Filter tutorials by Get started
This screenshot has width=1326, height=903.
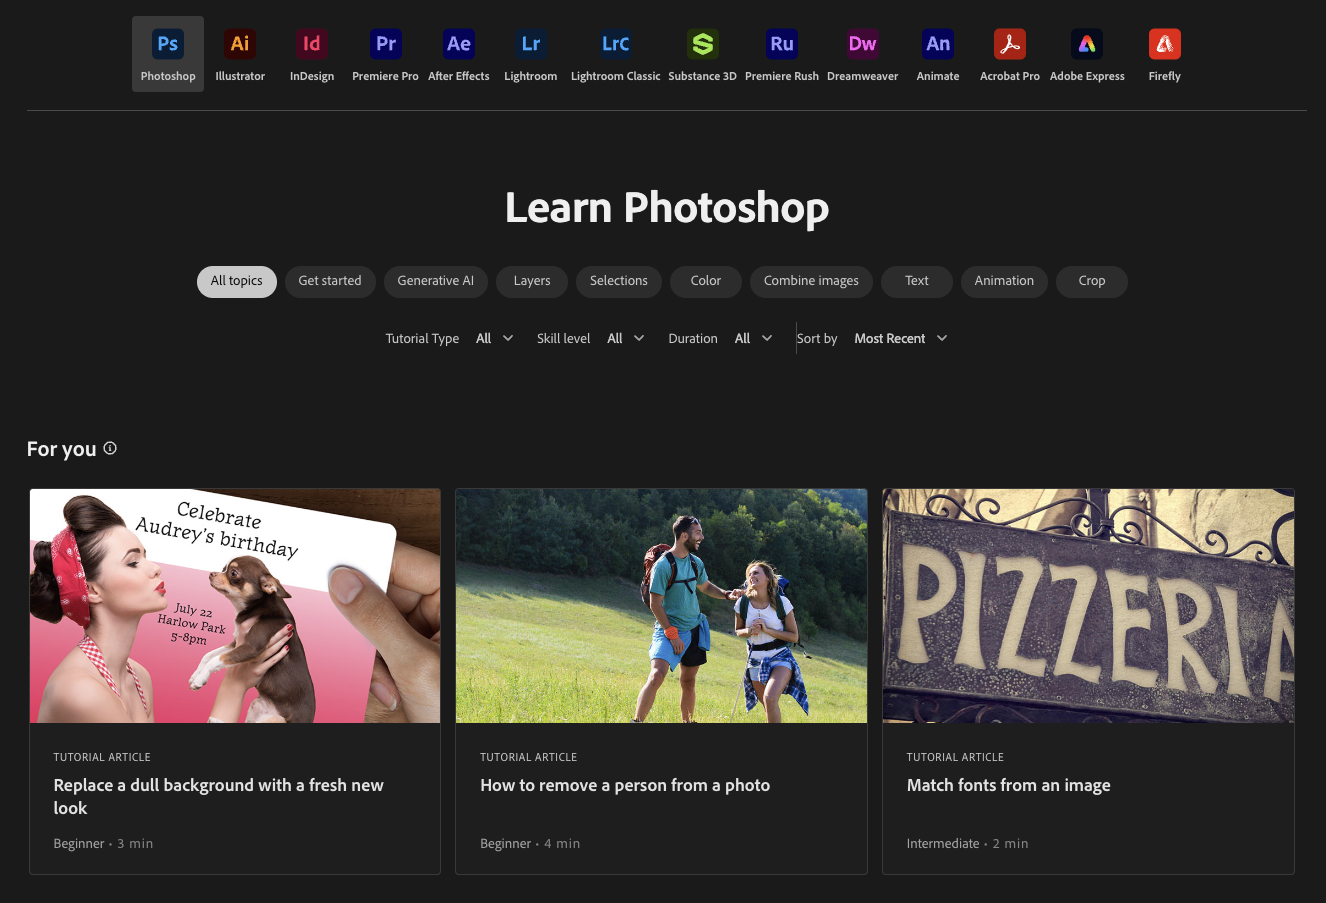tap(330, 281)
